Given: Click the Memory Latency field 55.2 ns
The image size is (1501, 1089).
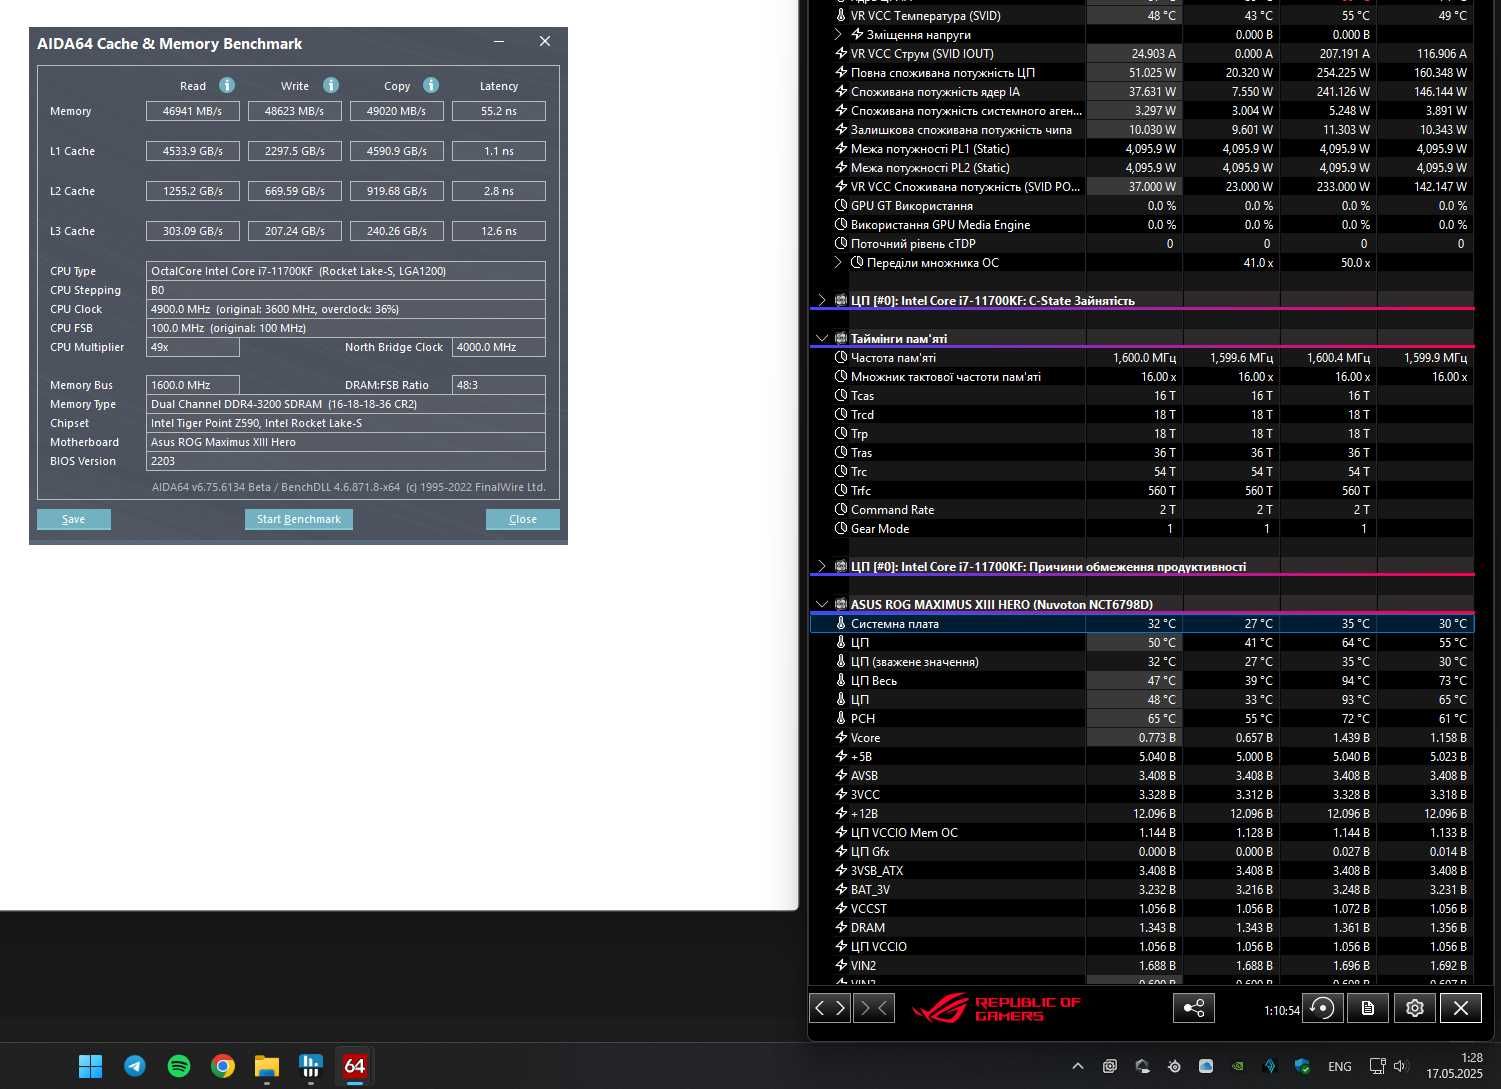Looking at the screenshot, I should click(x=499, y=111).
